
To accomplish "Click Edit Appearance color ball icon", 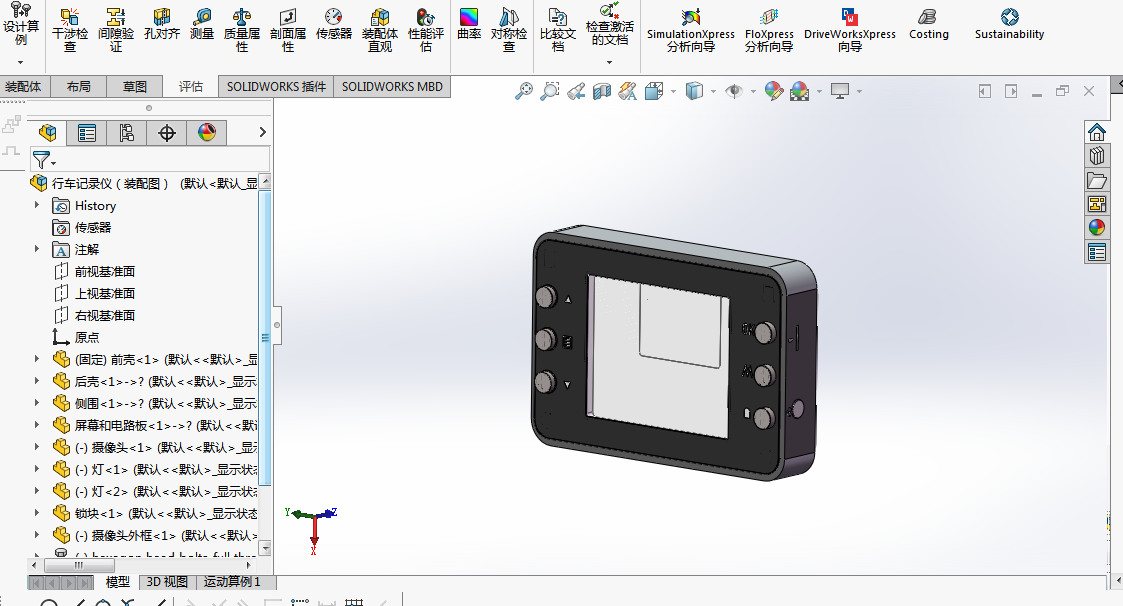I will pos(773,91).
